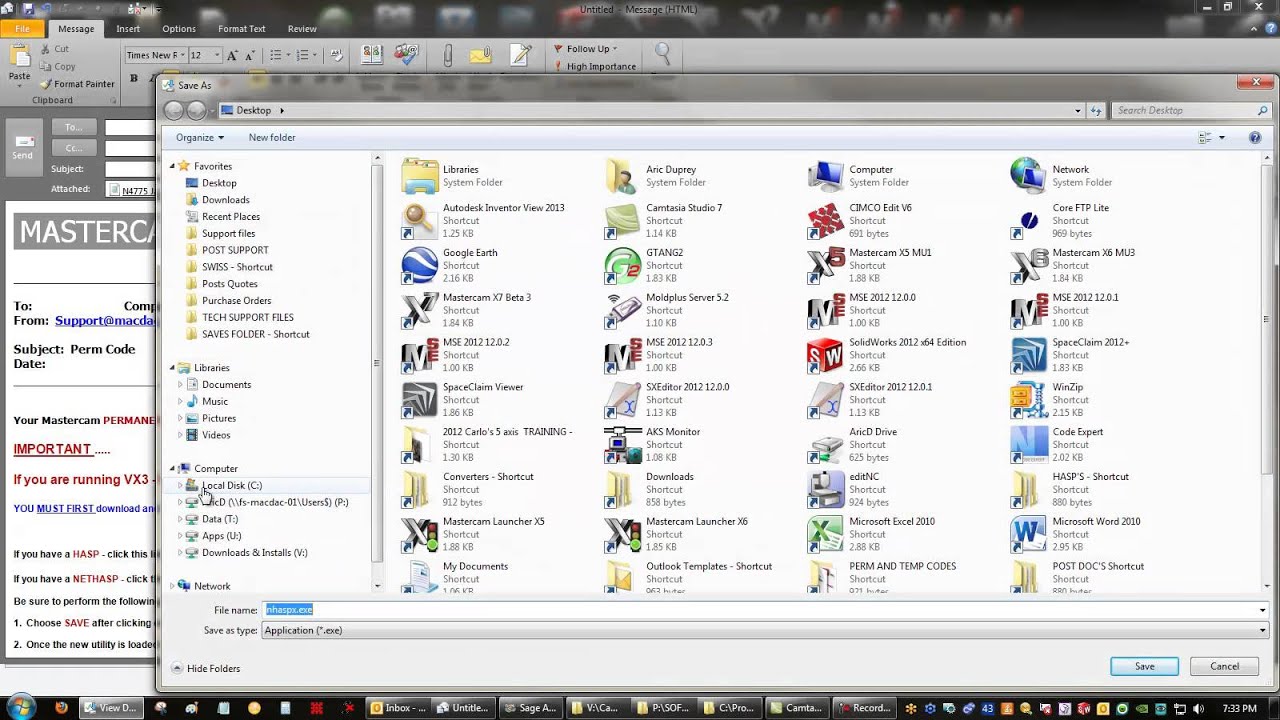Viewport: 1280px width, 720px height.
Task: Expand the Network tree node
Action: [x=172, y=586]
